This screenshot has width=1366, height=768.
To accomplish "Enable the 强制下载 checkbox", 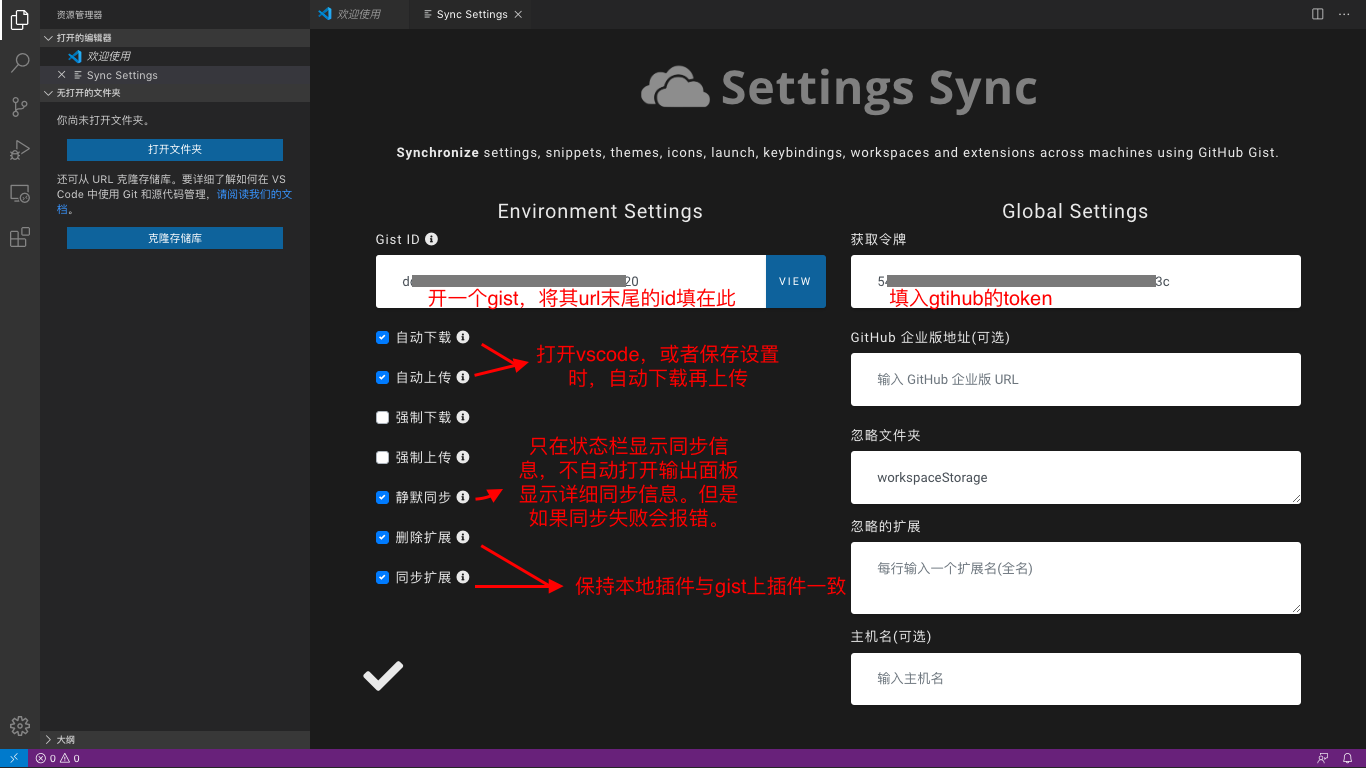I will (382, 418).
